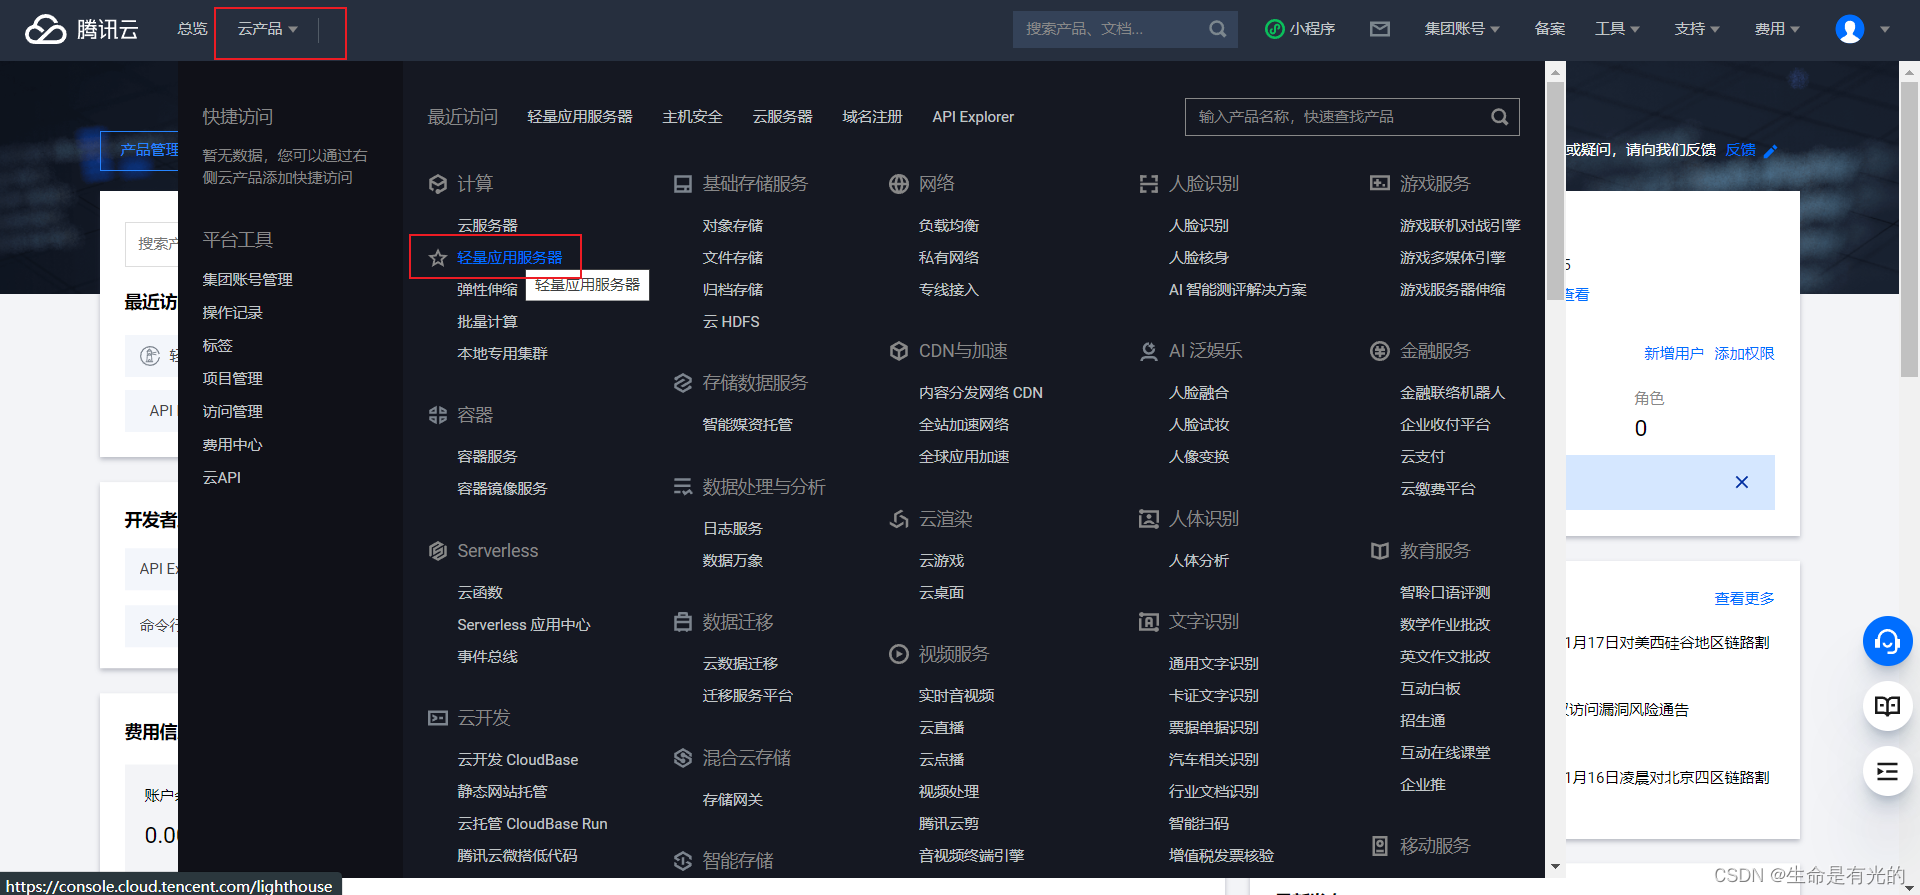Open 通用文字识别 product
The height and width of the screenshot is (895, 1920).
point(1213,664)
